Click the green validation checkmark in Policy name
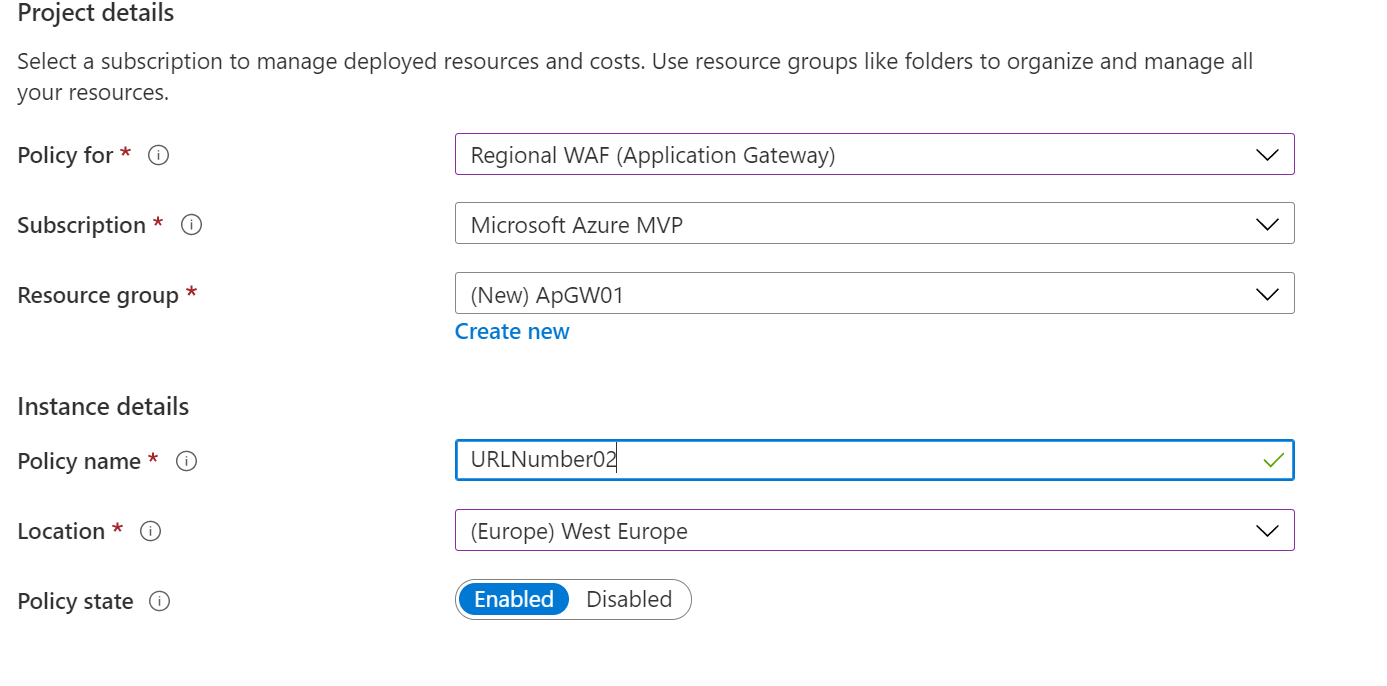 1273,461
